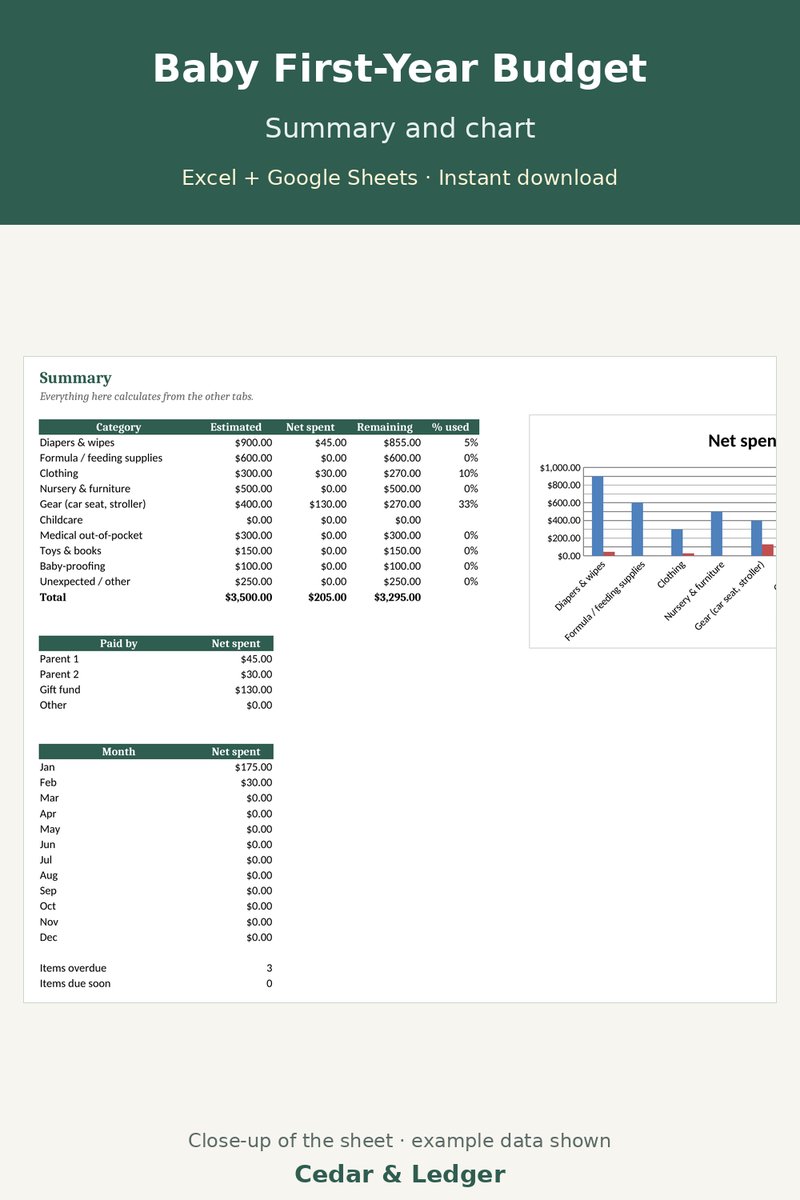Click the "$855.00" remaining cell
The width and height of the screenshot is (800, 1200).
coord(402,442)
